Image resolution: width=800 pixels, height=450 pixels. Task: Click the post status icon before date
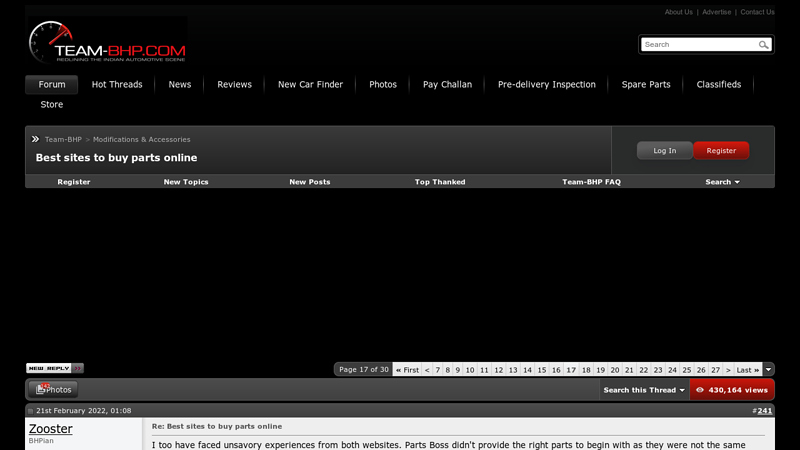31,411
